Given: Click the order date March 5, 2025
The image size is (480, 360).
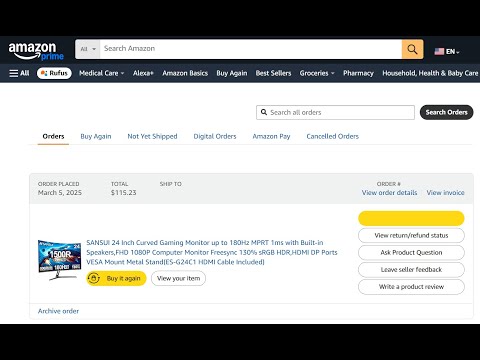Looking at the screenshot, I should pos(60,193).
